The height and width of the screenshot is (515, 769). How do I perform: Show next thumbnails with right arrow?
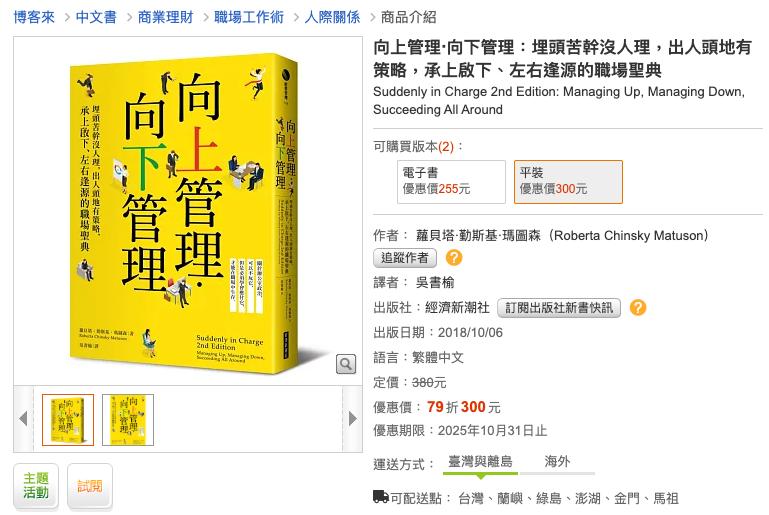click(x=353, y=419)
